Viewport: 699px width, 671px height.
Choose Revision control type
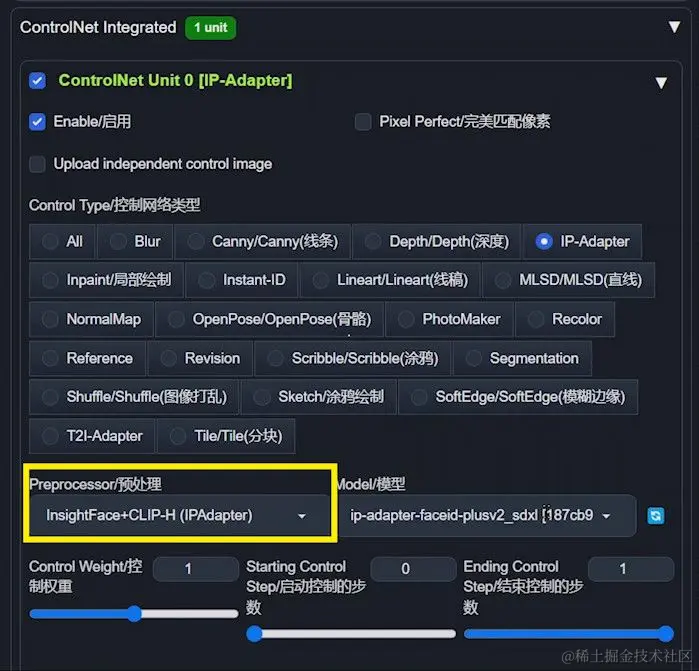(x=200, y=358)
